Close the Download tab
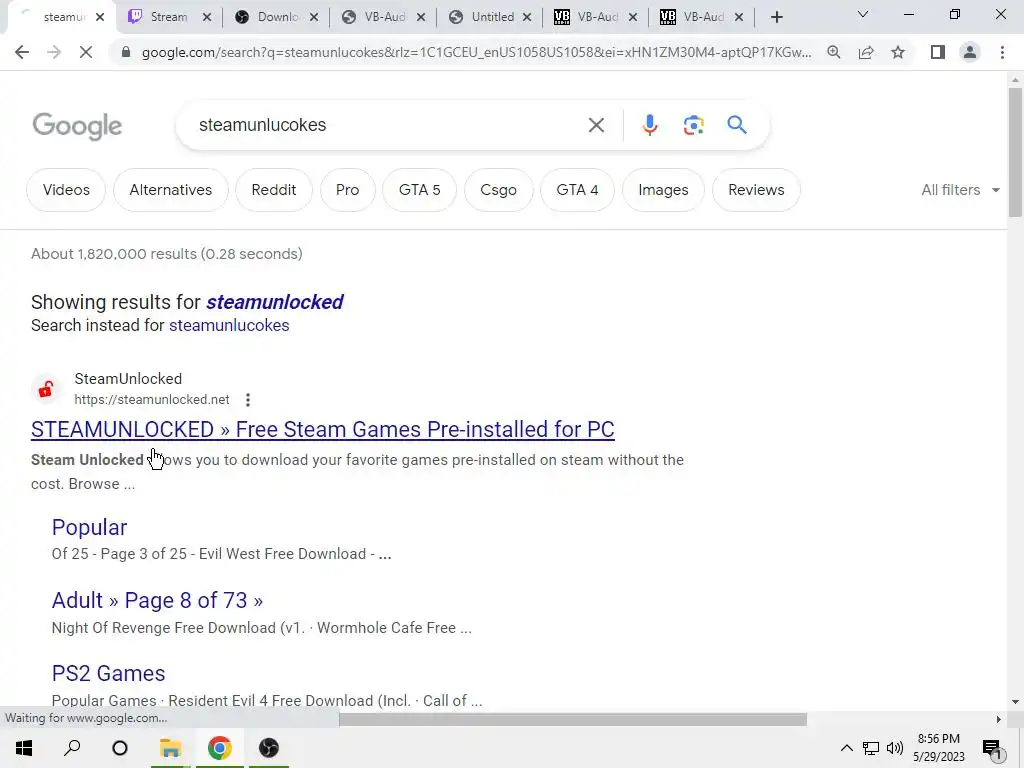The image size is (1024, 768). 314,17
